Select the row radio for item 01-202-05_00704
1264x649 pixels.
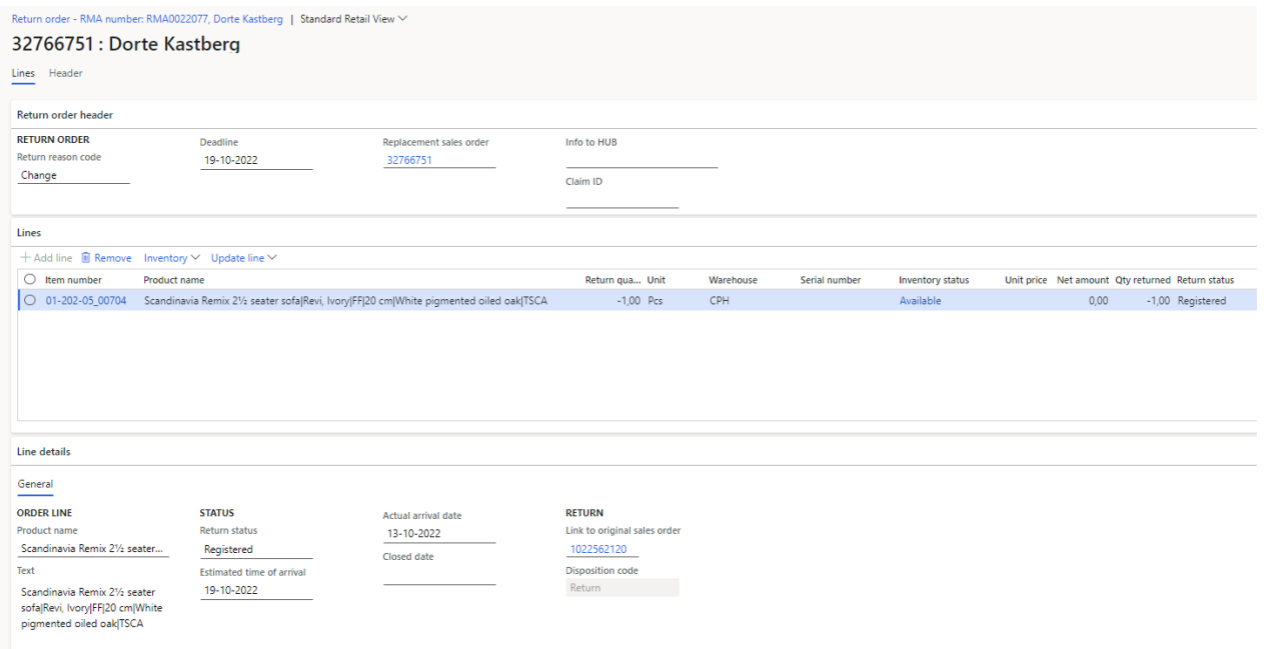point(30,300)
